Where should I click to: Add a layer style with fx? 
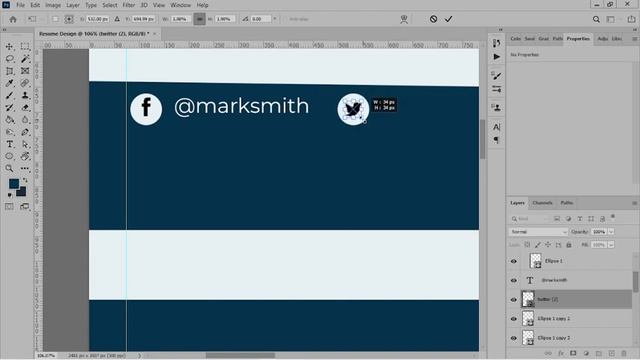[x=561, y=353]
